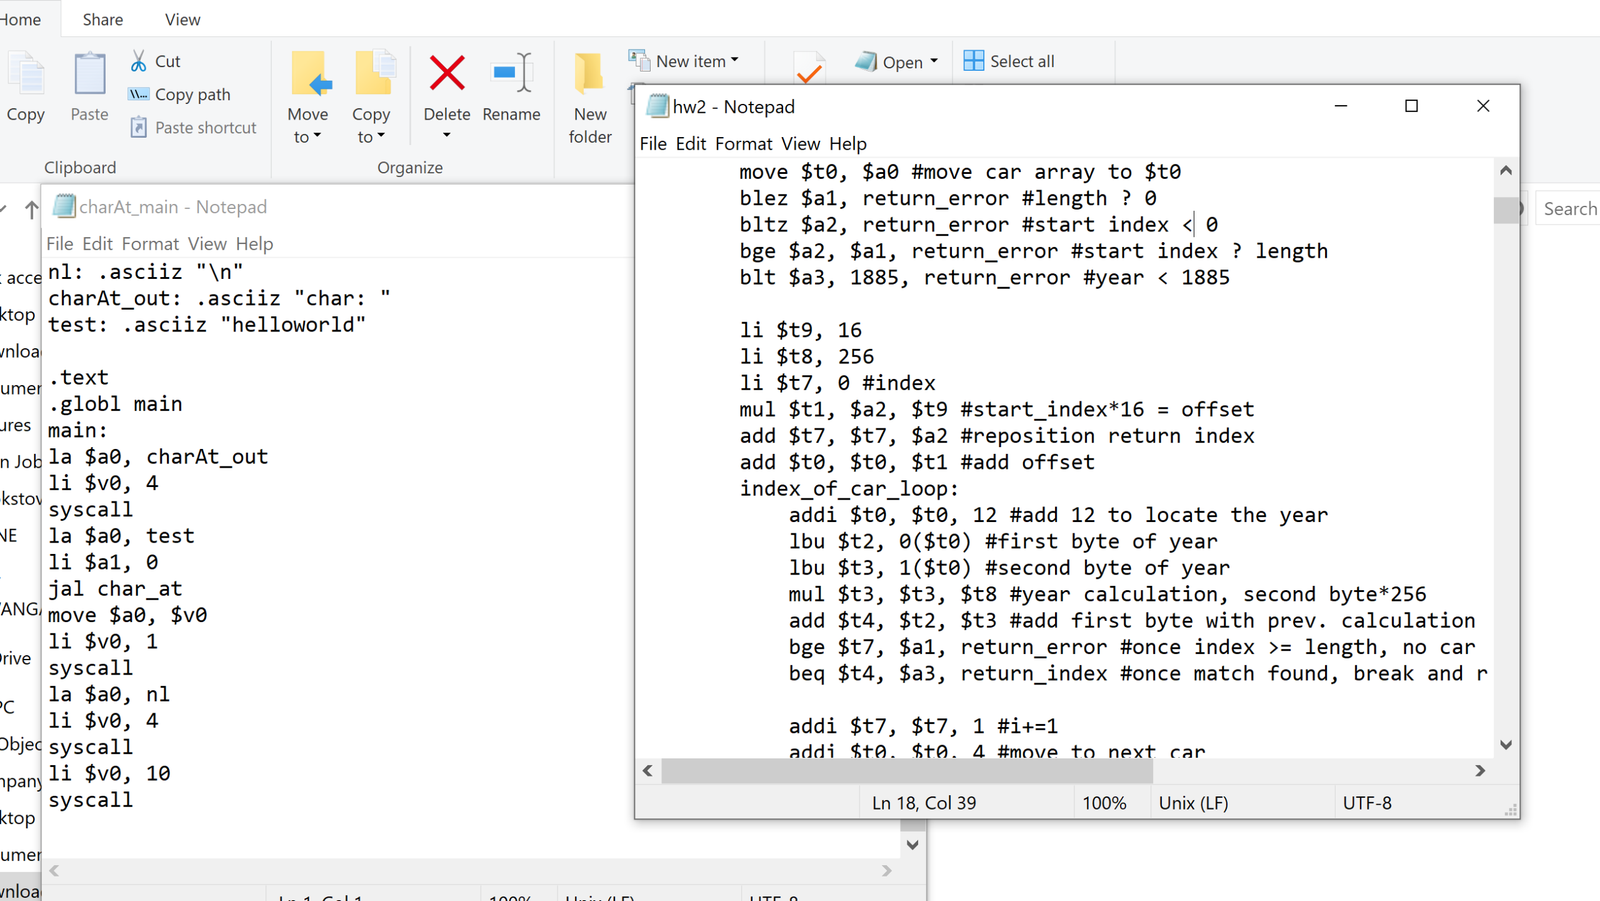Click the Cut scissors icon

(139, 61)
